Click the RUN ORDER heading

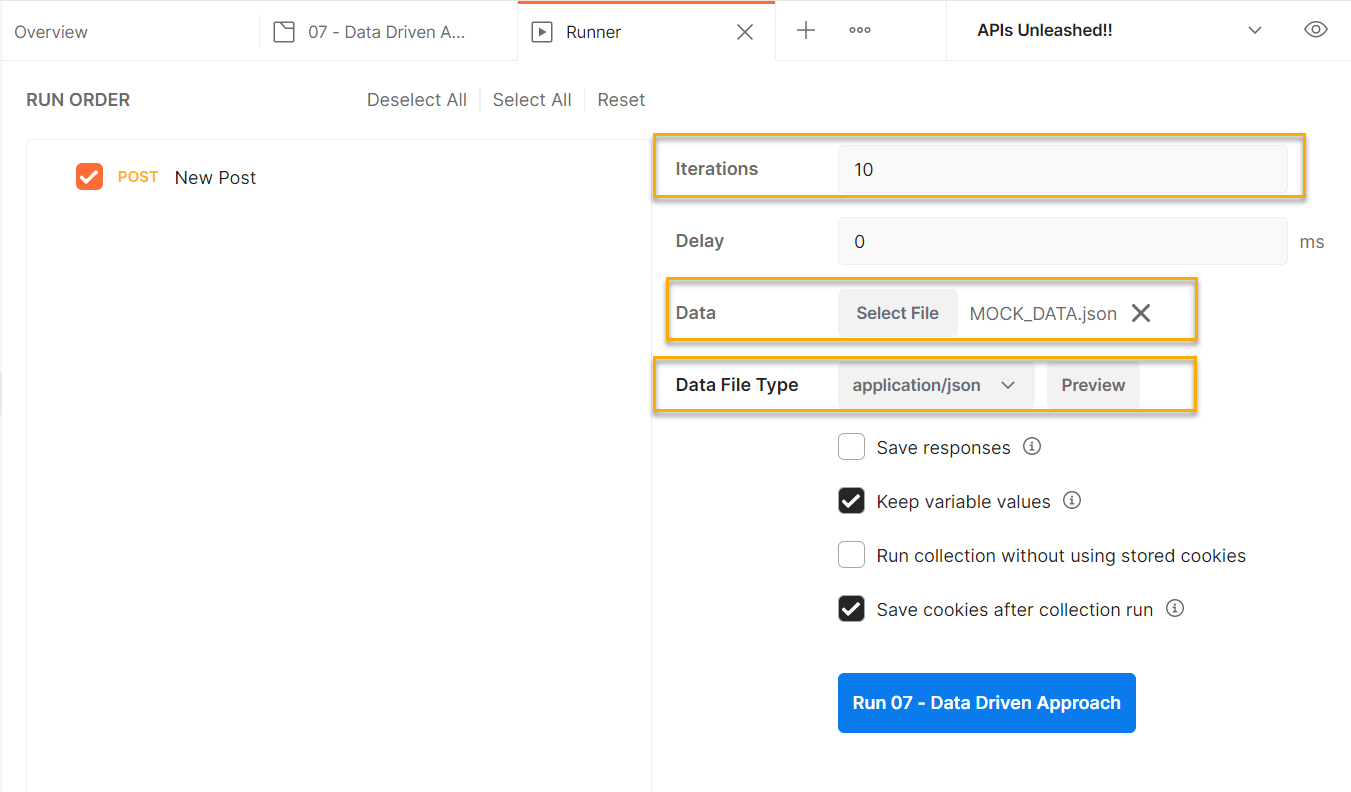point(78,100)
